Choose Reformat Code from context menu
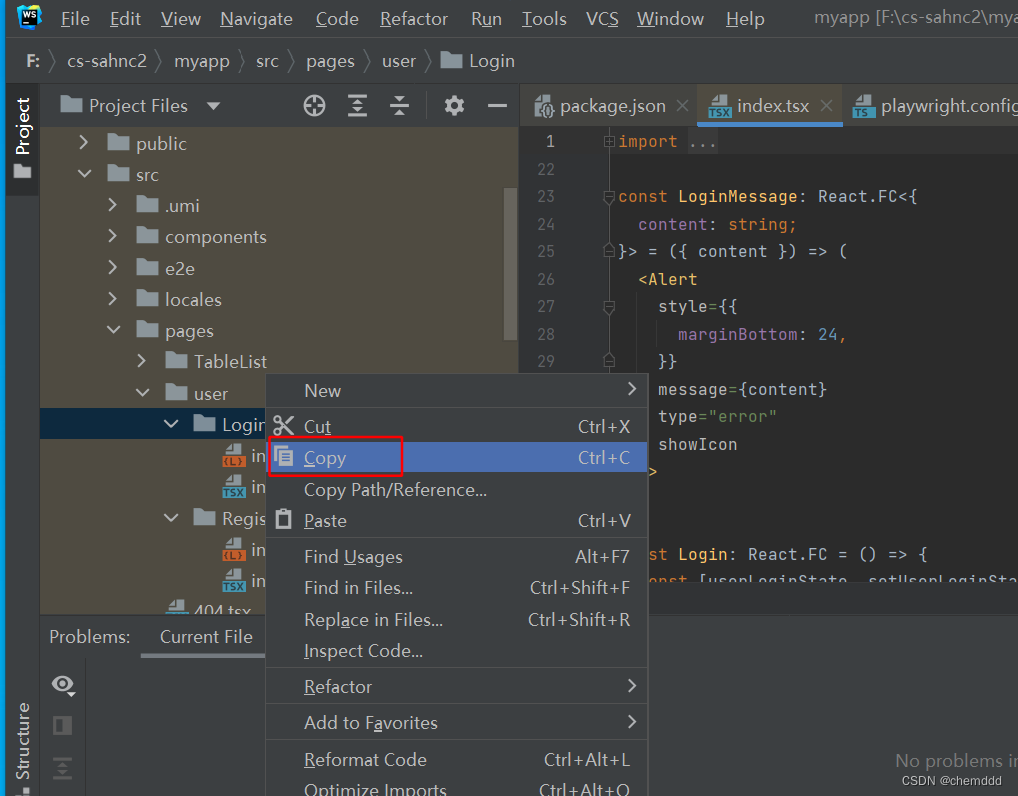 click(456, 759)
